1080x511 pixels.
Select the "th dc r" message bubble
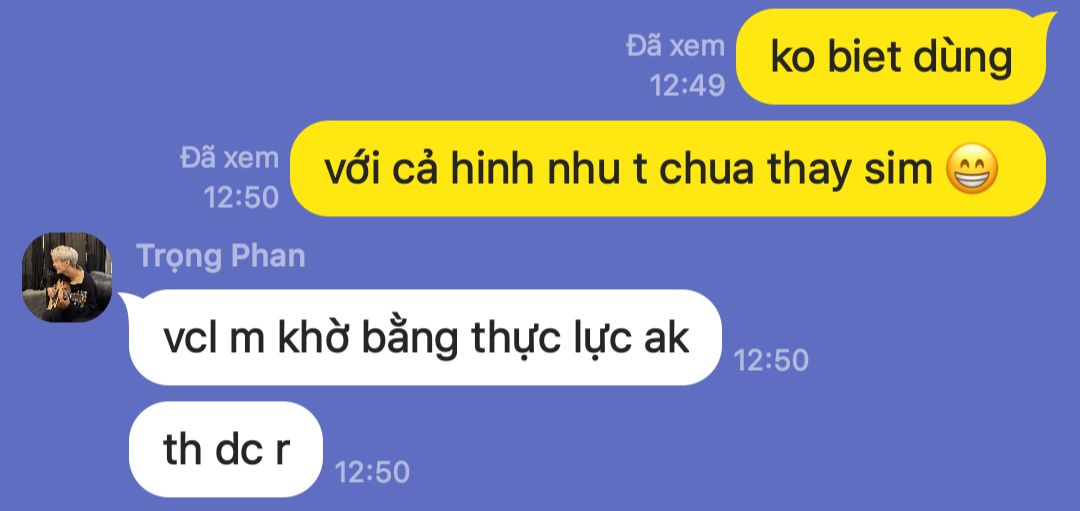point(226,449)
